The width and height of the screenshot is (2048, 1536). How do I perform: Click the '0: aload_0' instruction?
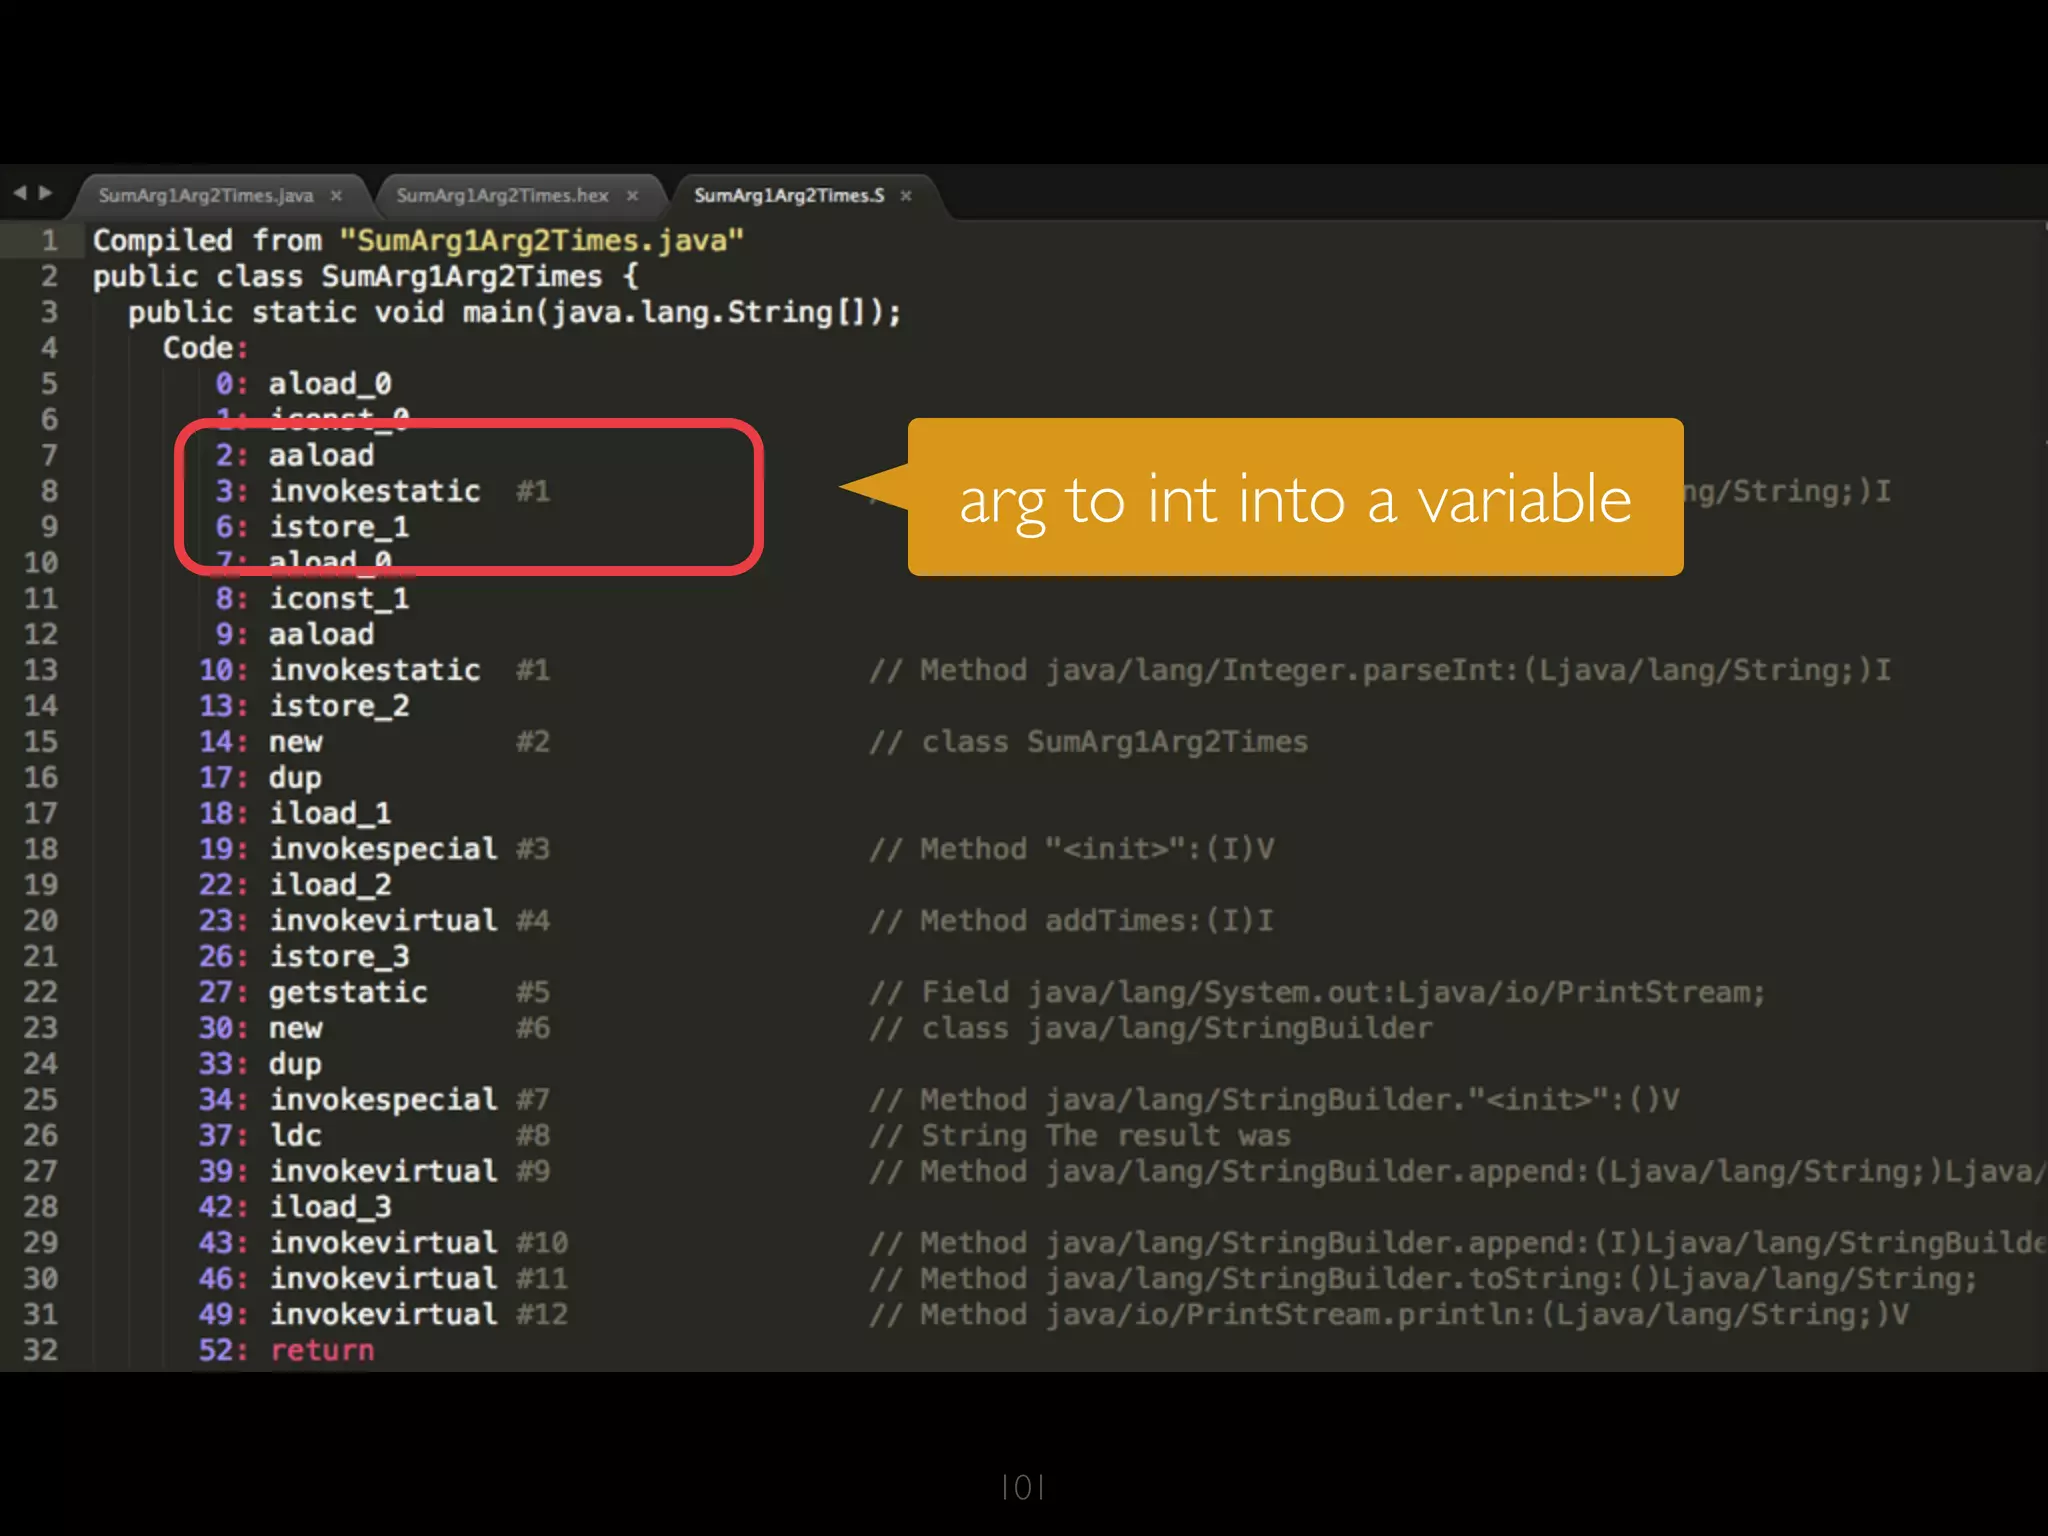coord(304,384)
